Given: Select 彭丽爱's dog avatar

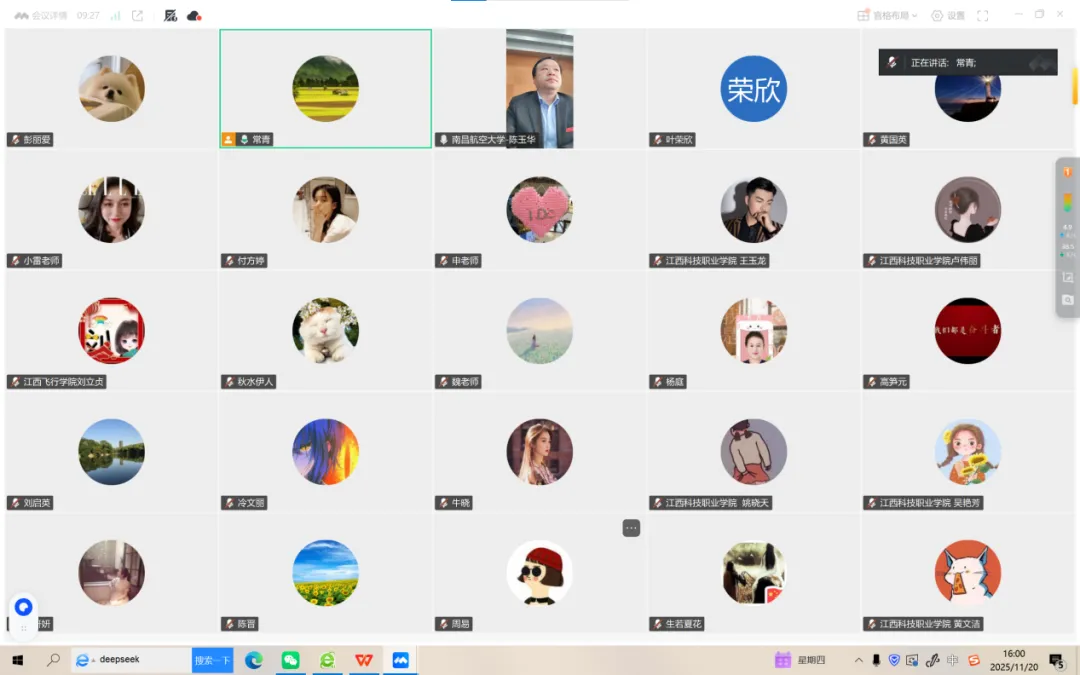Looking at the screenshot, I should coord(112,89).
